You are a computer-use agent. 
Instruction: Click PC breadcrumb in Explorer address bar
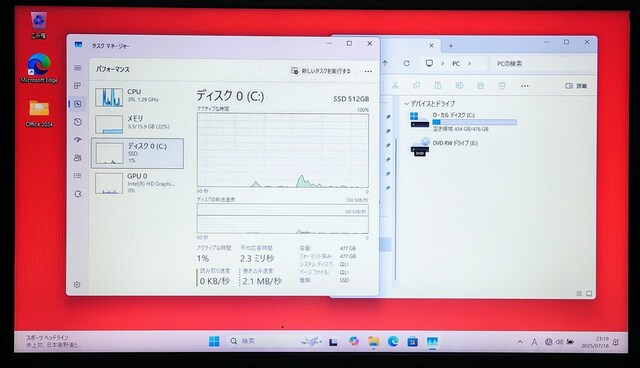pyautogui.click(x=456, y=64)
